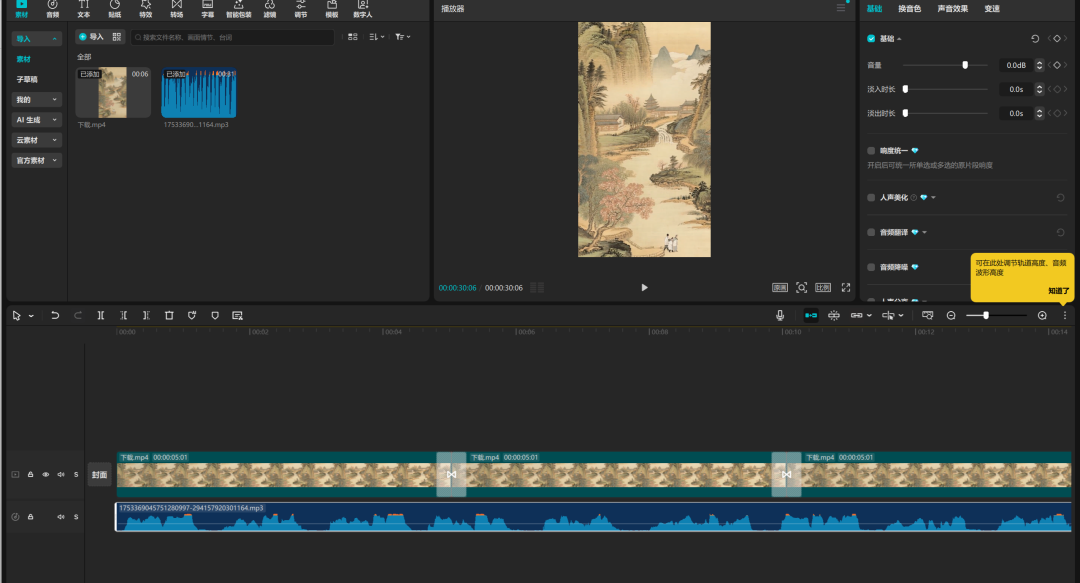This screenshot has width=1080, height=583.
Task: Click the 封面 cover button
Action: [x=99, y=475]
